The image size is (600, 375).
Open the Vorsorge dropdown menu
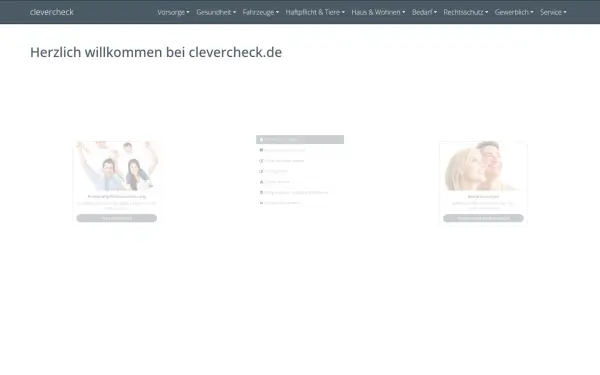pos(173,12)
